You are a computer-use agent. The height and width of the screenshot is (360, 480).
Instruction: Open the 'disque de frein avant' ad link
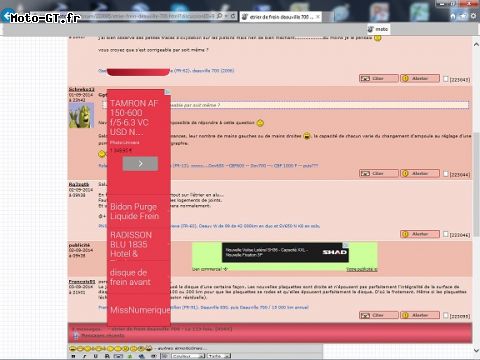130,277
